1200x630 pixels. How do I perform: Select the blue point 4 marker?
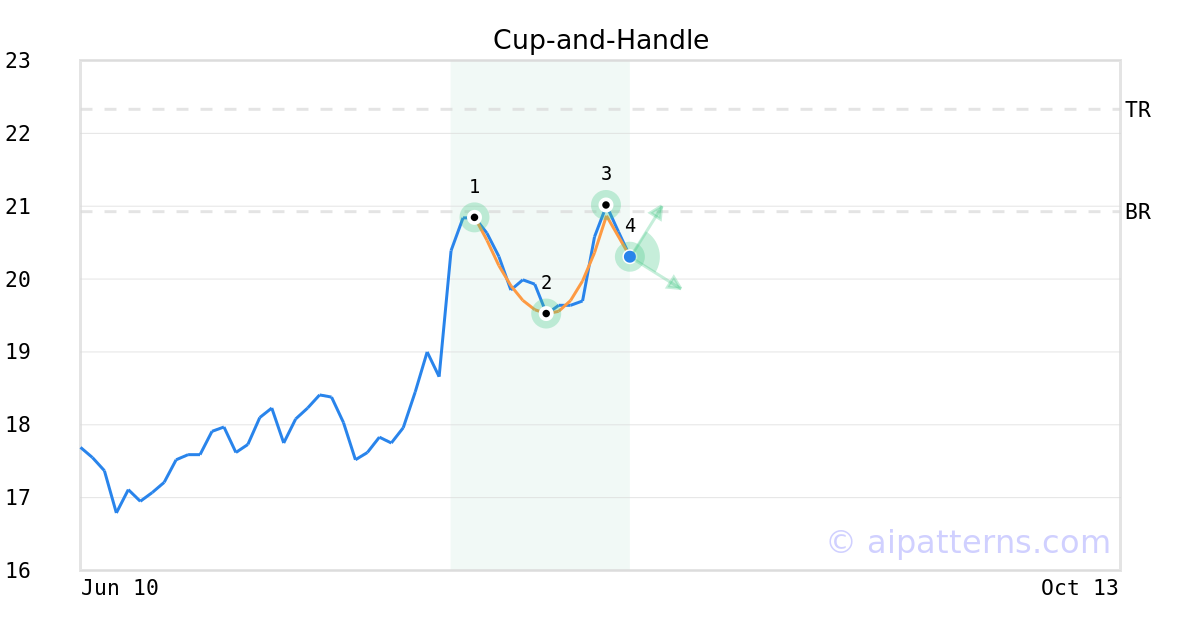[x=630, y=257]
